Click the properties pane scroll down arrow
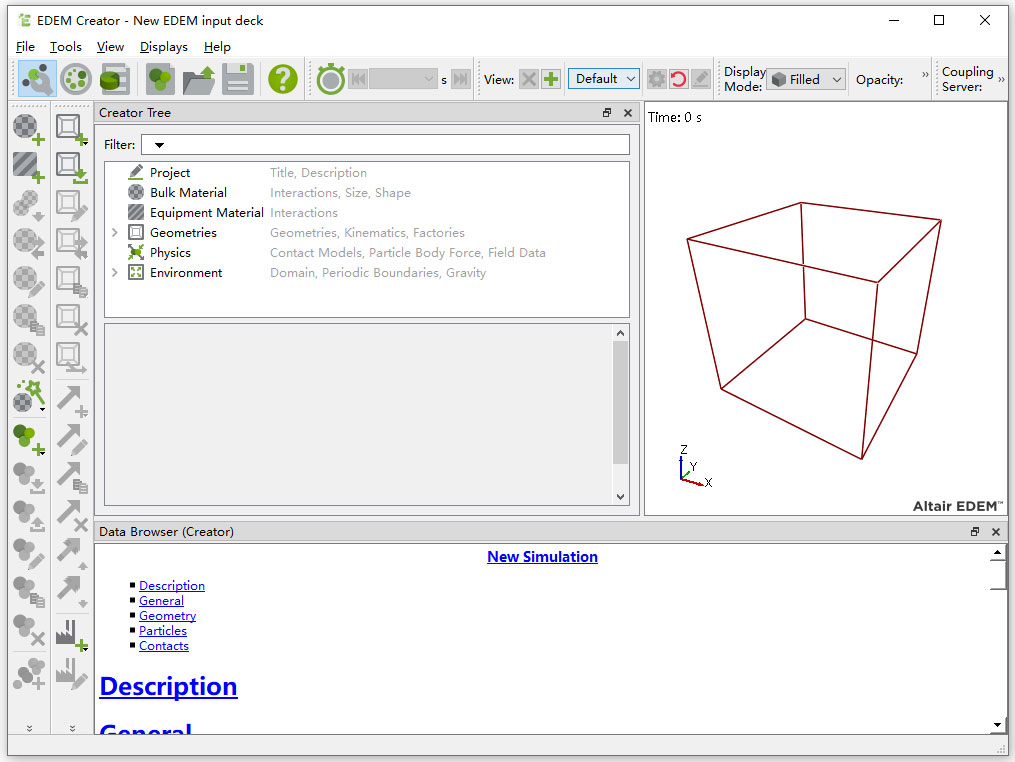 click(620, 497)
